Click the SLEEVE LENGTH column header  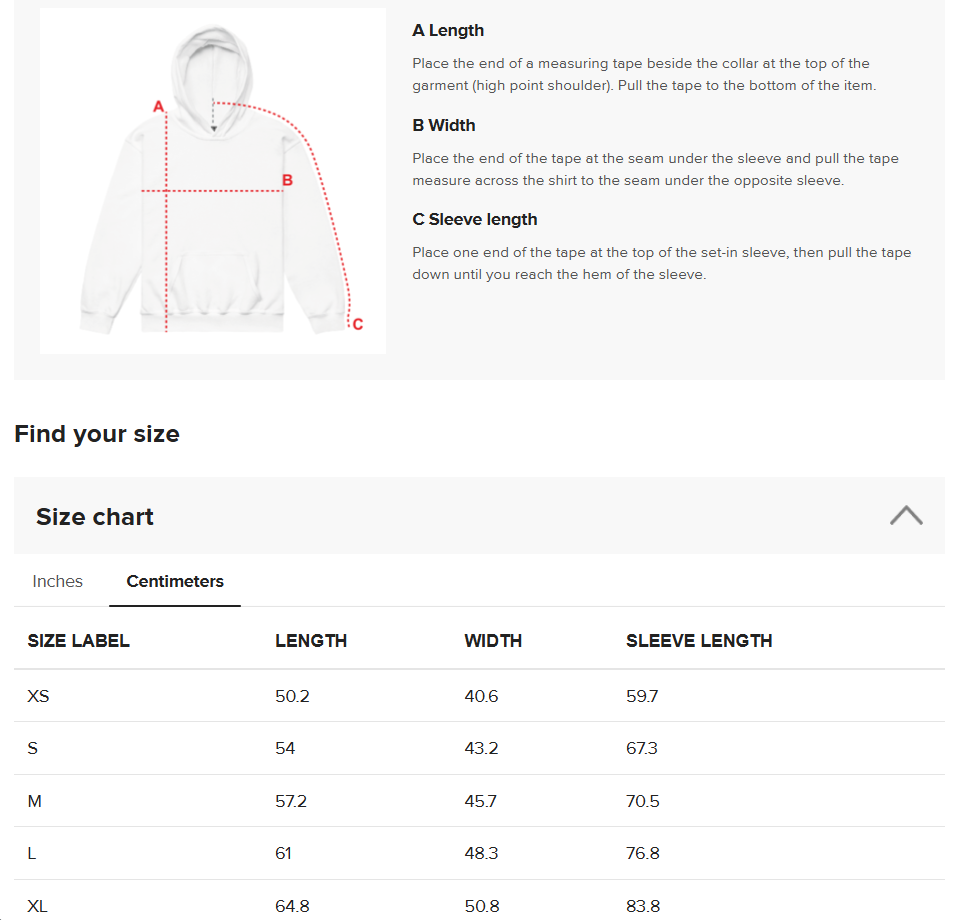[700, 641]
